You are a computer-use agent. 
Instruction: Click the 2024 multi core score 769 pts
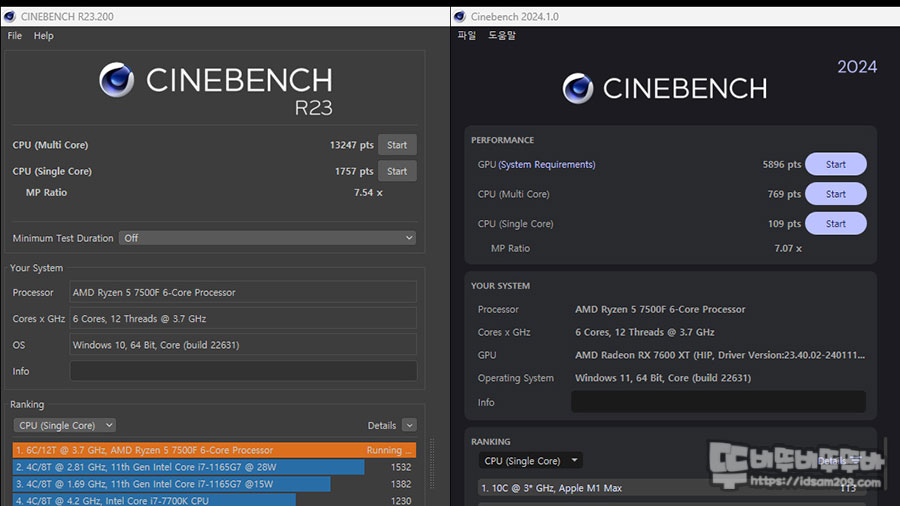click(784, 194)
